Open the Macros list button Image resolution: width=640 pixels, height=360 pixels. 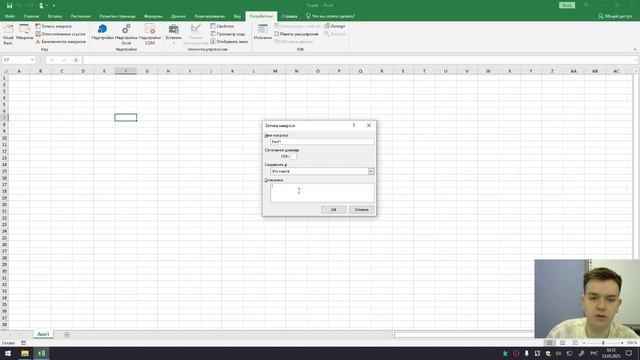point(24,33)
